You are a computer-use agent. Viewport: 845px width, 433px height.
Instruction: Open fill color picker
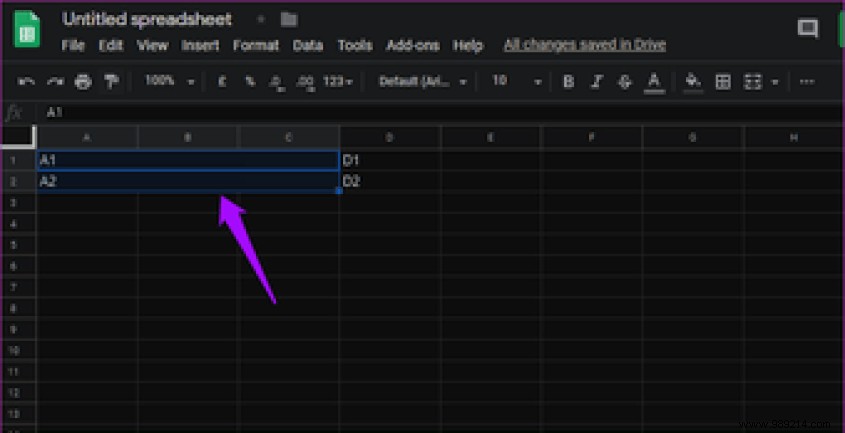(693, 82)
